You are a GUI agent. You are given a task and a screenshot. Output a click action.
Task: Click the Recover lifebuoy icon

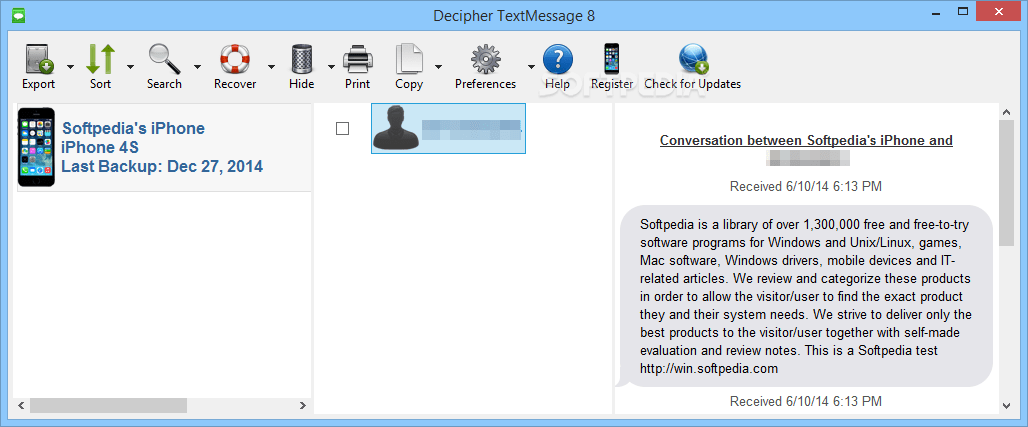click(235, 59)
